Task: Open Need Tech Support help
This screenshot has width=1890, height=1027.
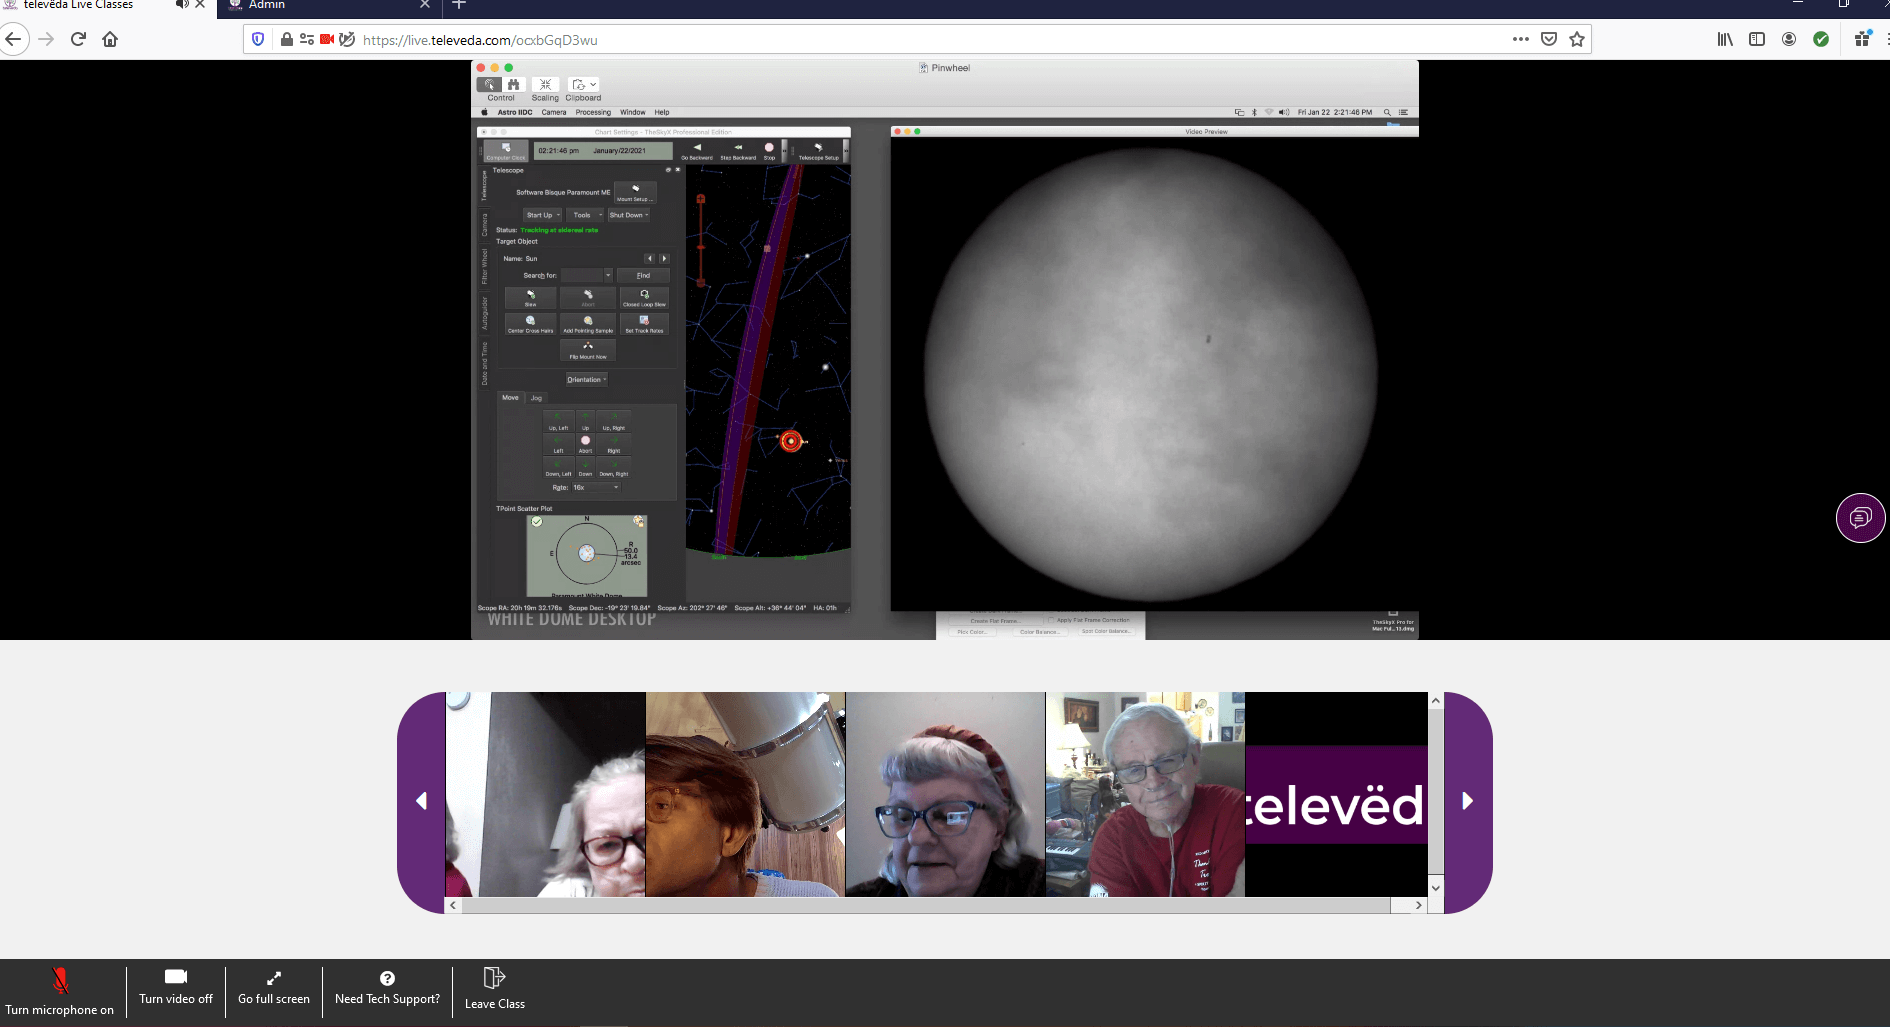Action: (387, 987)
